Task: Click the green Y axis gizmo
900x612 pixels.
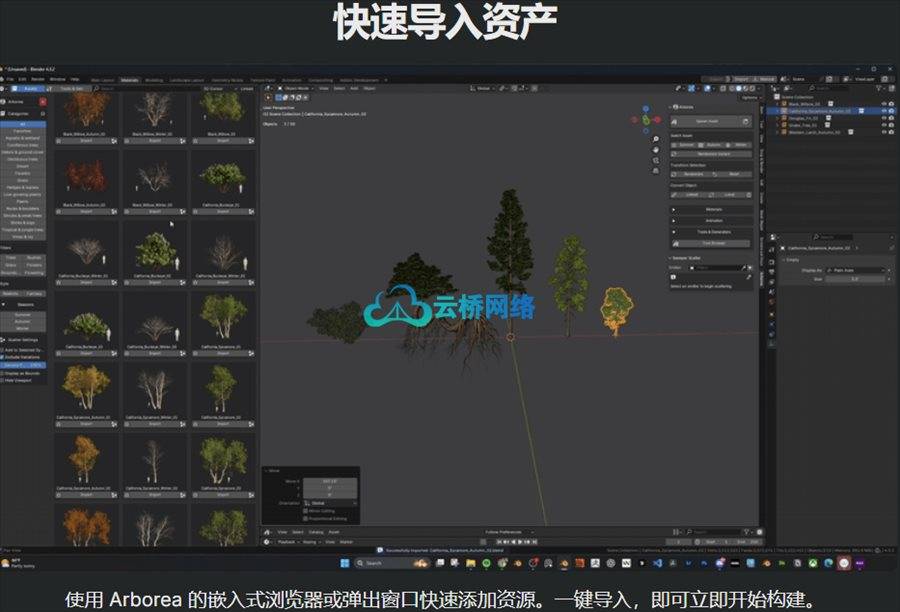Action: coord(646,121)
